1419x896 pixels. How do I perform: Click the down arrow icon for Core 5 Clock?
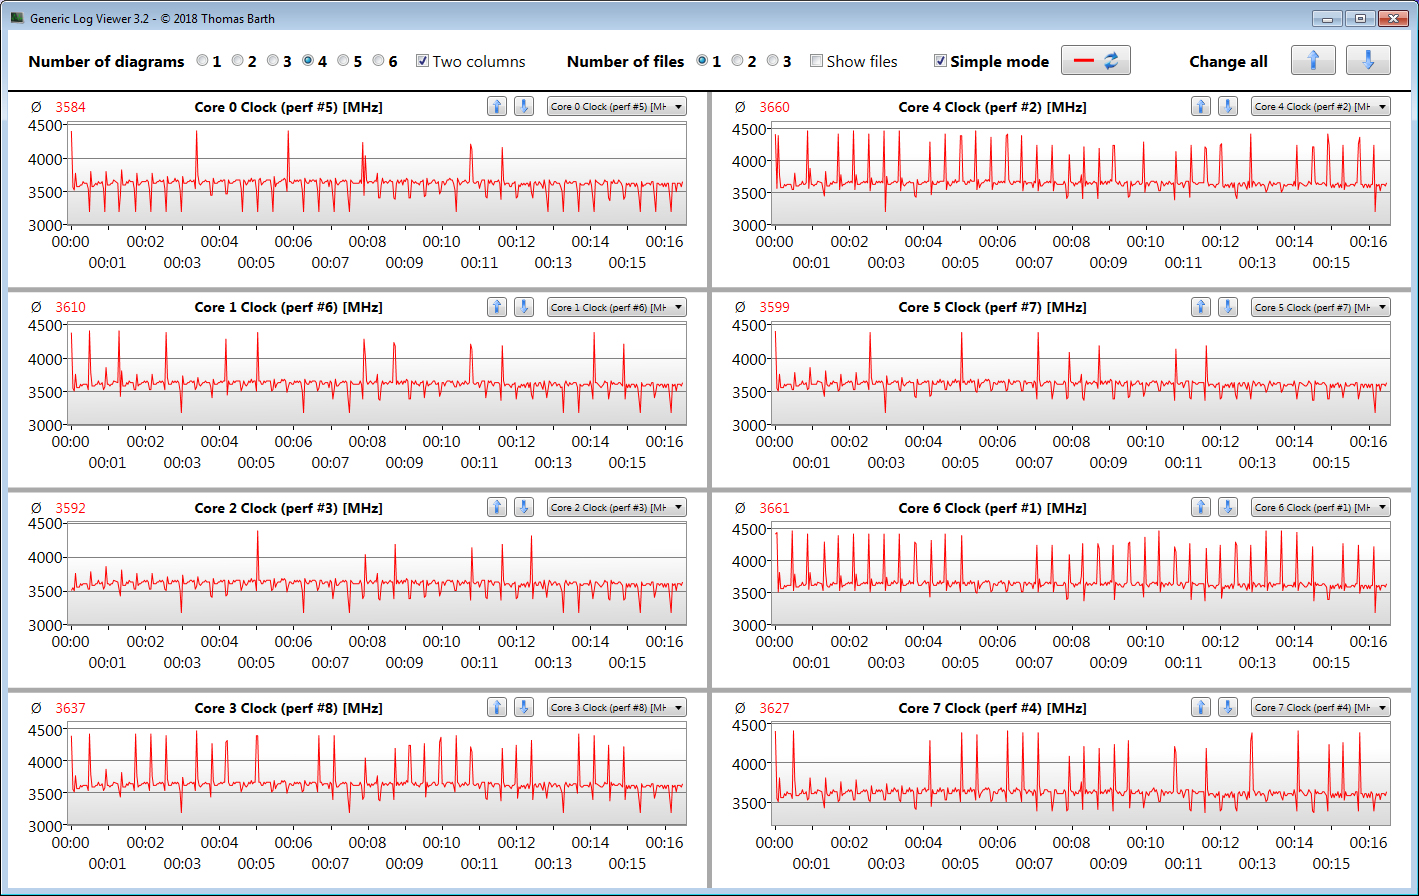(1227, 307)
